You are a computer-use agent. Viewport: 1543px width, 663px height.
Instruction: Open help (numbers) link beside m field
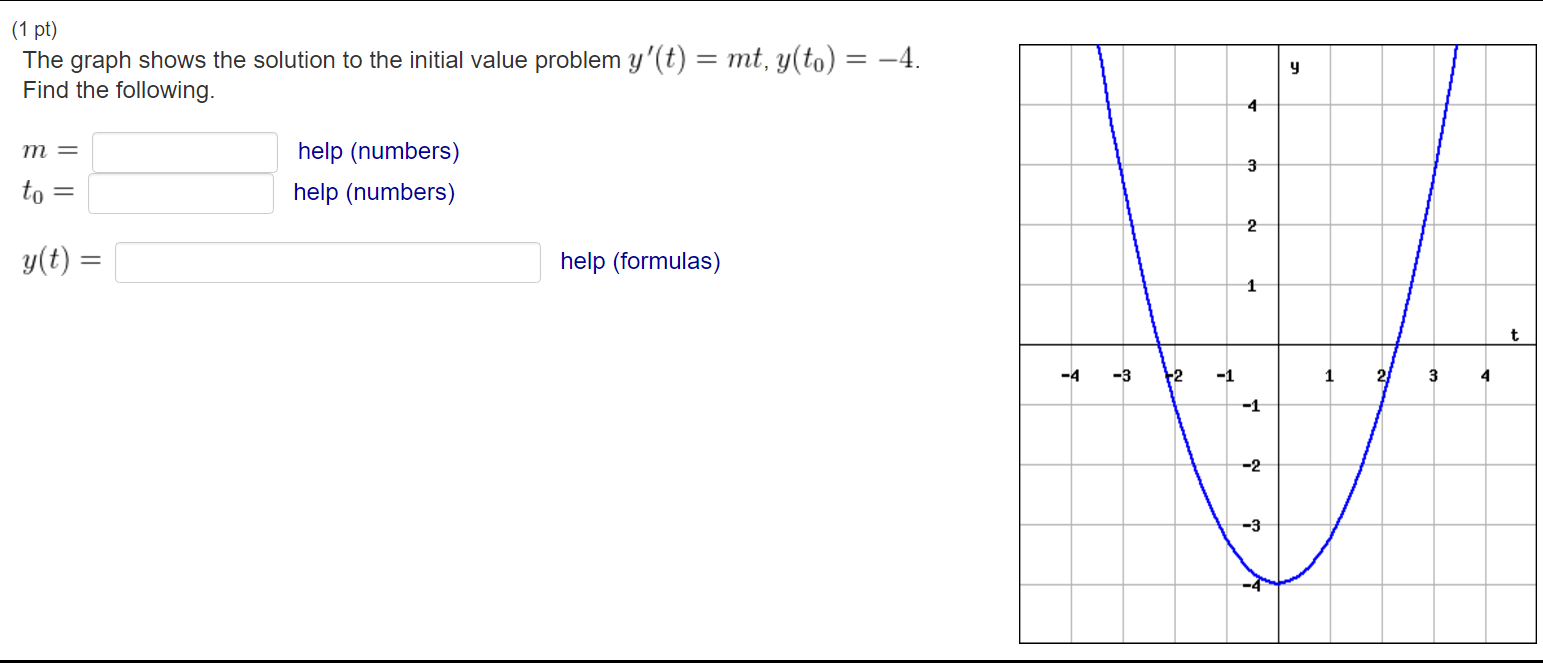(379, 152)
